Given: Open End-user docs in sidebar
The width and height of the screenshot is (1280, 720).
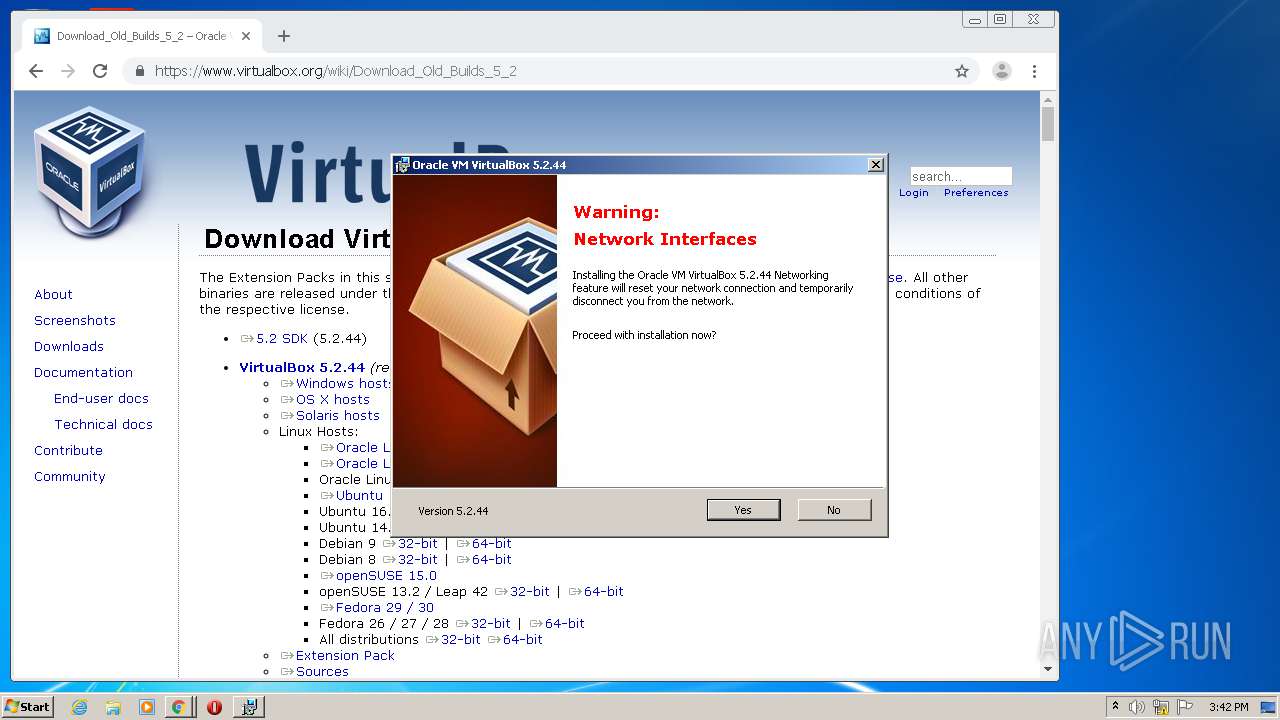Looking at the screenshot, I should (x=101, y=399).
